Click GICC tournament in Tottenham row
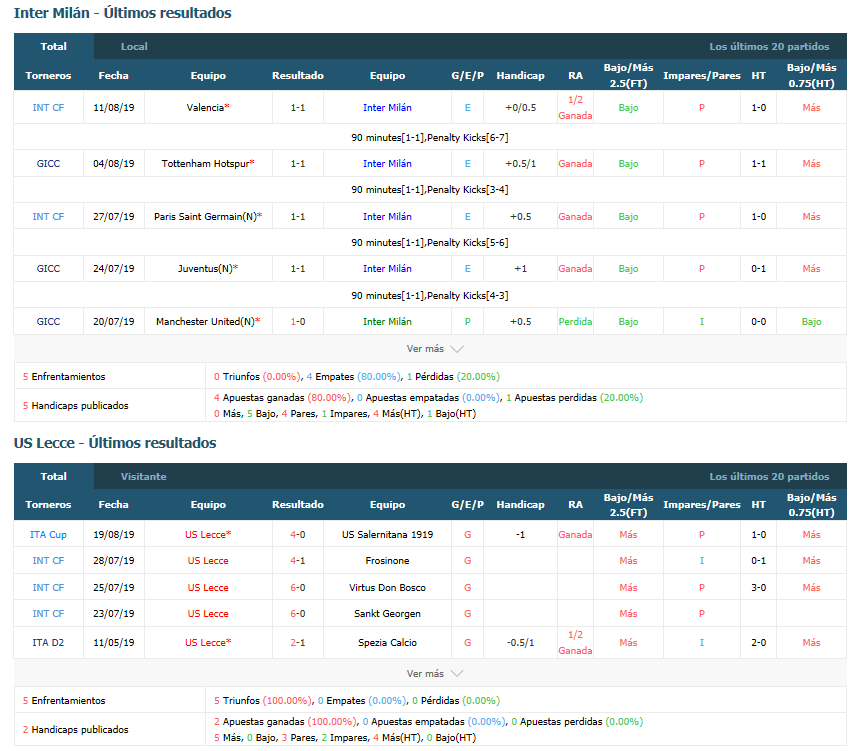This screenshot has height=751, width=856. click(48, 164)
